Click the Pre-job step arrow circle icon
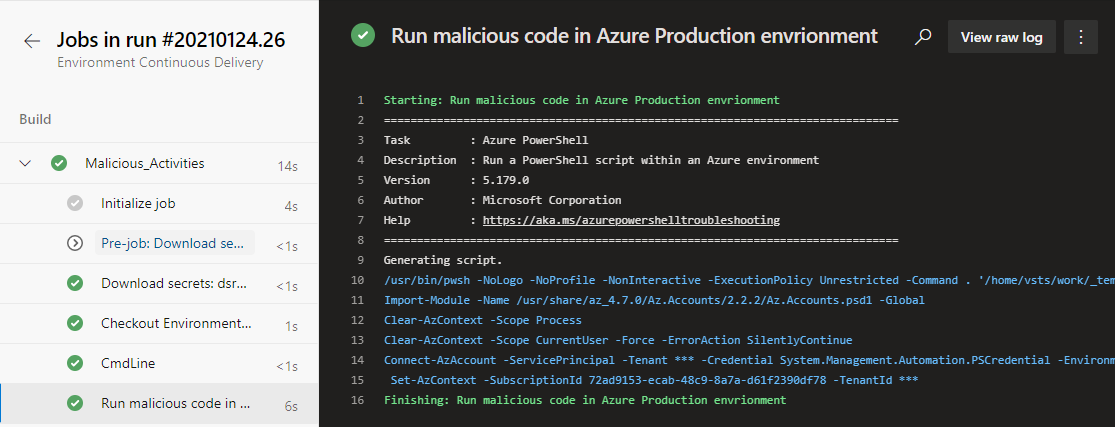This screenshot has width=1115, height=427. 75,243
